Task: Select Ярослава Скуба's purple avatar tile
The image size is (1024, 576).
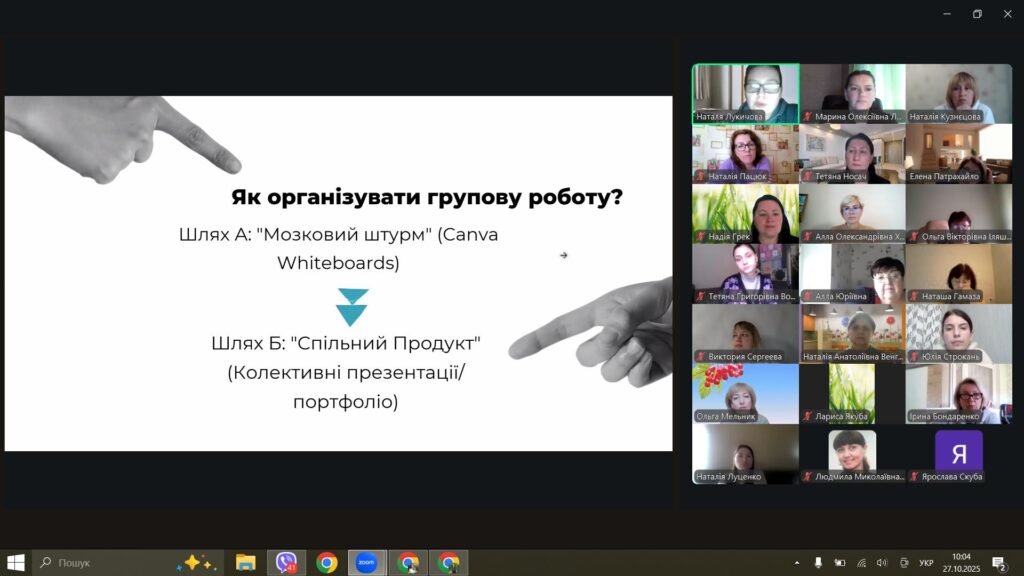Action: 959,453
